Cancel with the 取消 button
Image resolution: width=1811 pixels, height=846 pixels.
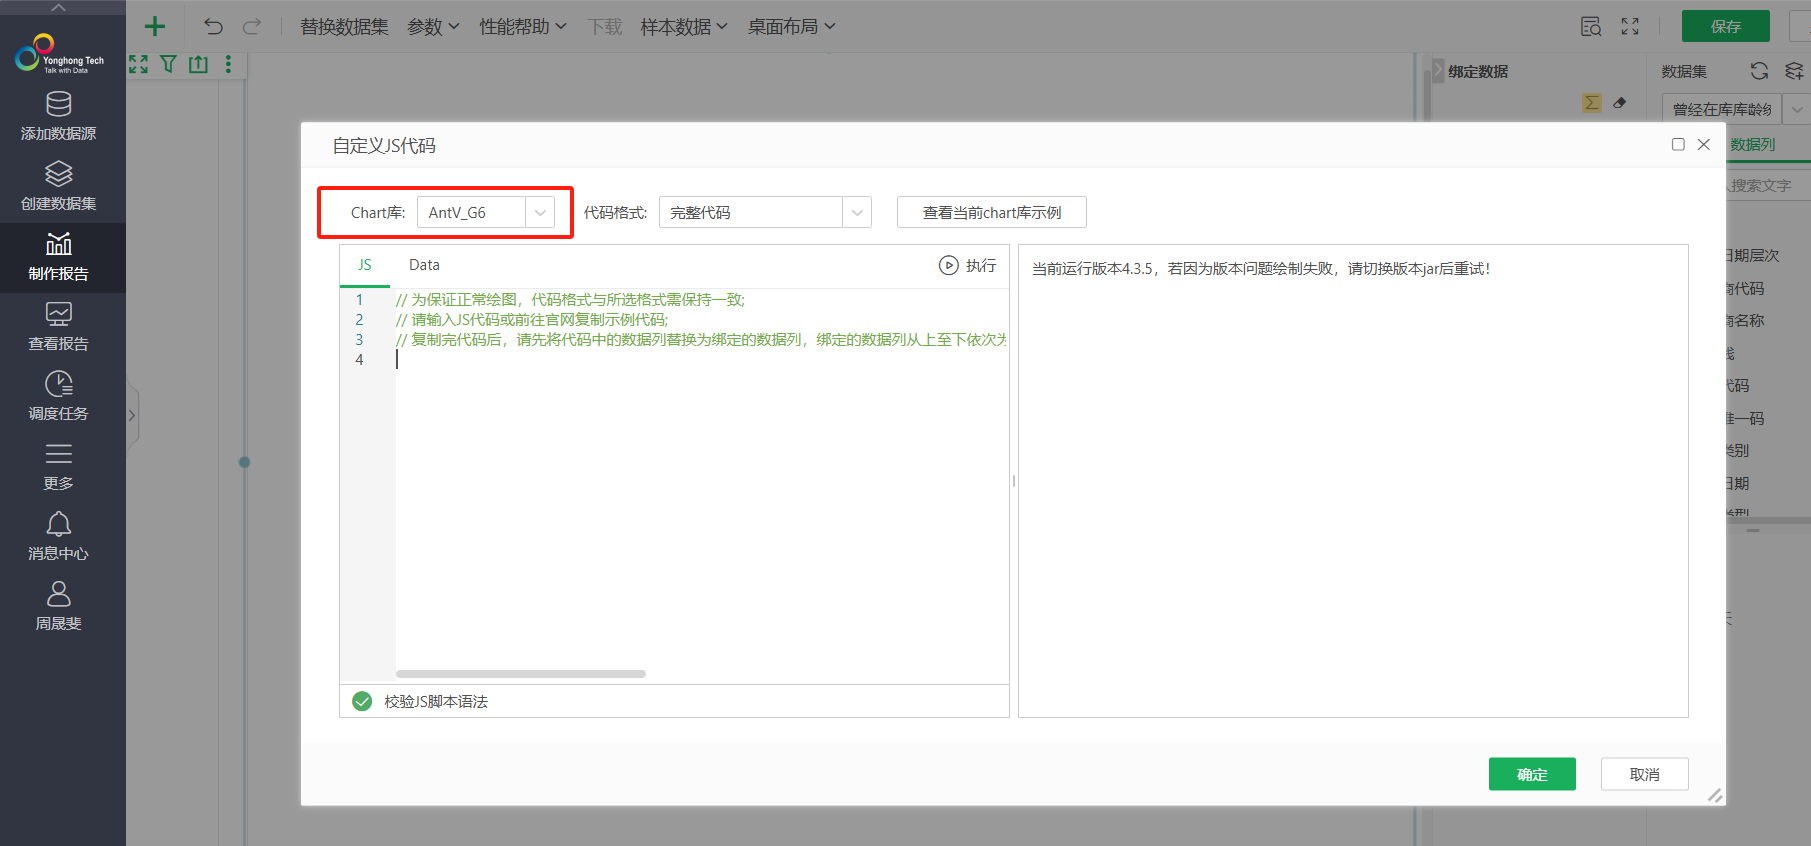click(1645, 774)
